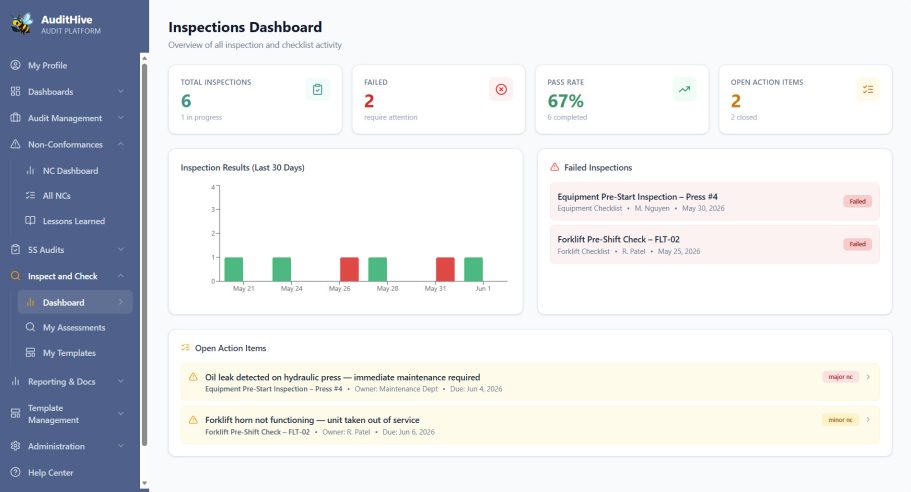
Task: Collapse the Non-Conformances section chevron
Action: coord(121,144)
